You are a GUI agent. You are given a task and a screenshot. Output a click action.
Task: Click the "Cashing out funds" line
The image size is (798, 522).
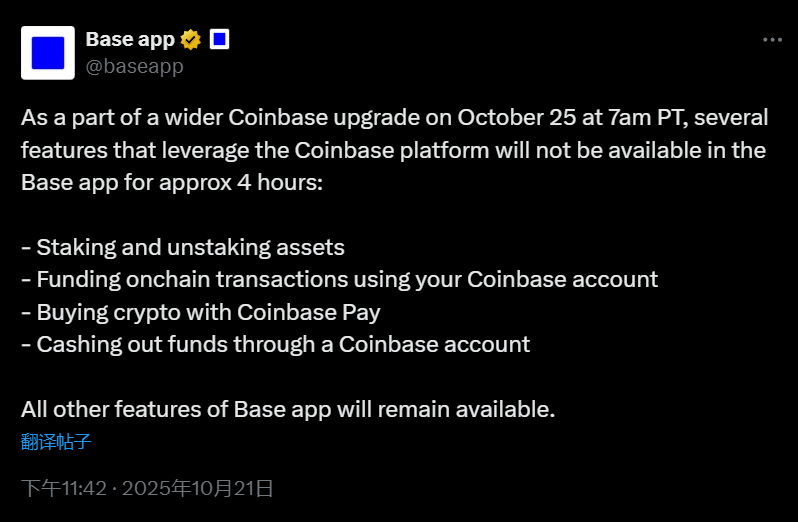(x=275, y=345)
